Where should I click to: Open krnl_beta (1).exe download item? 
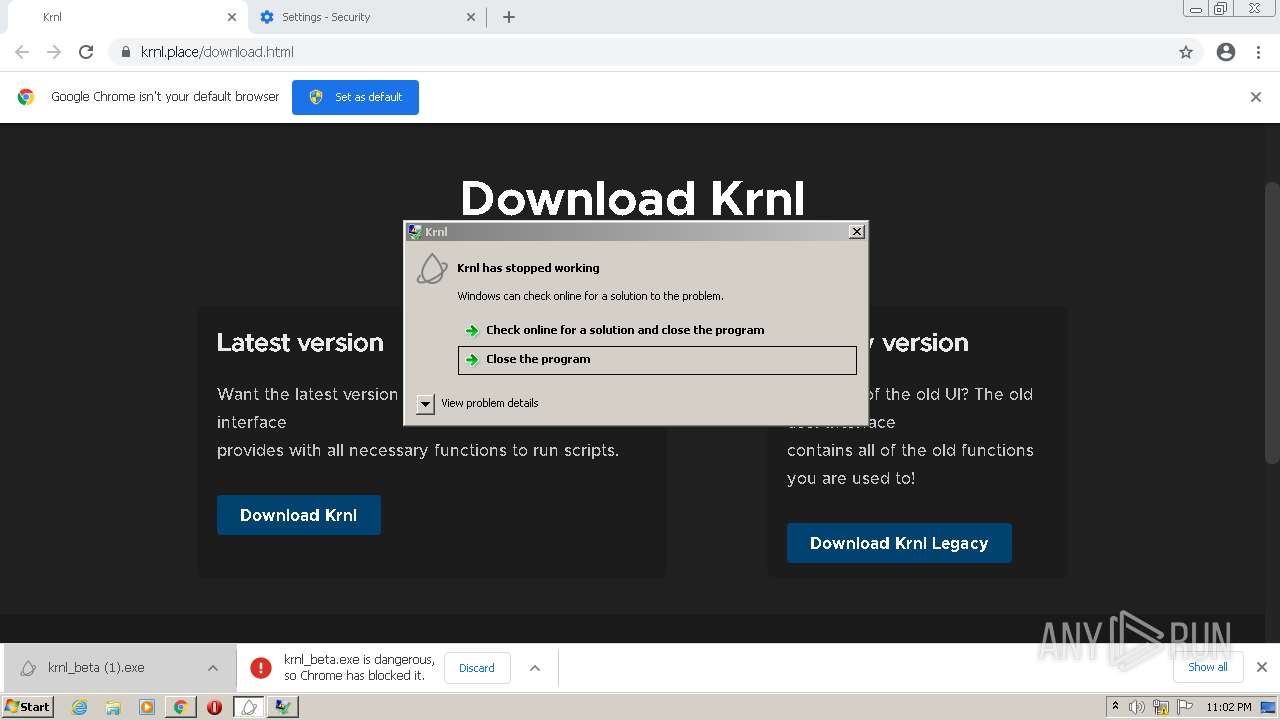coord(96,668)
